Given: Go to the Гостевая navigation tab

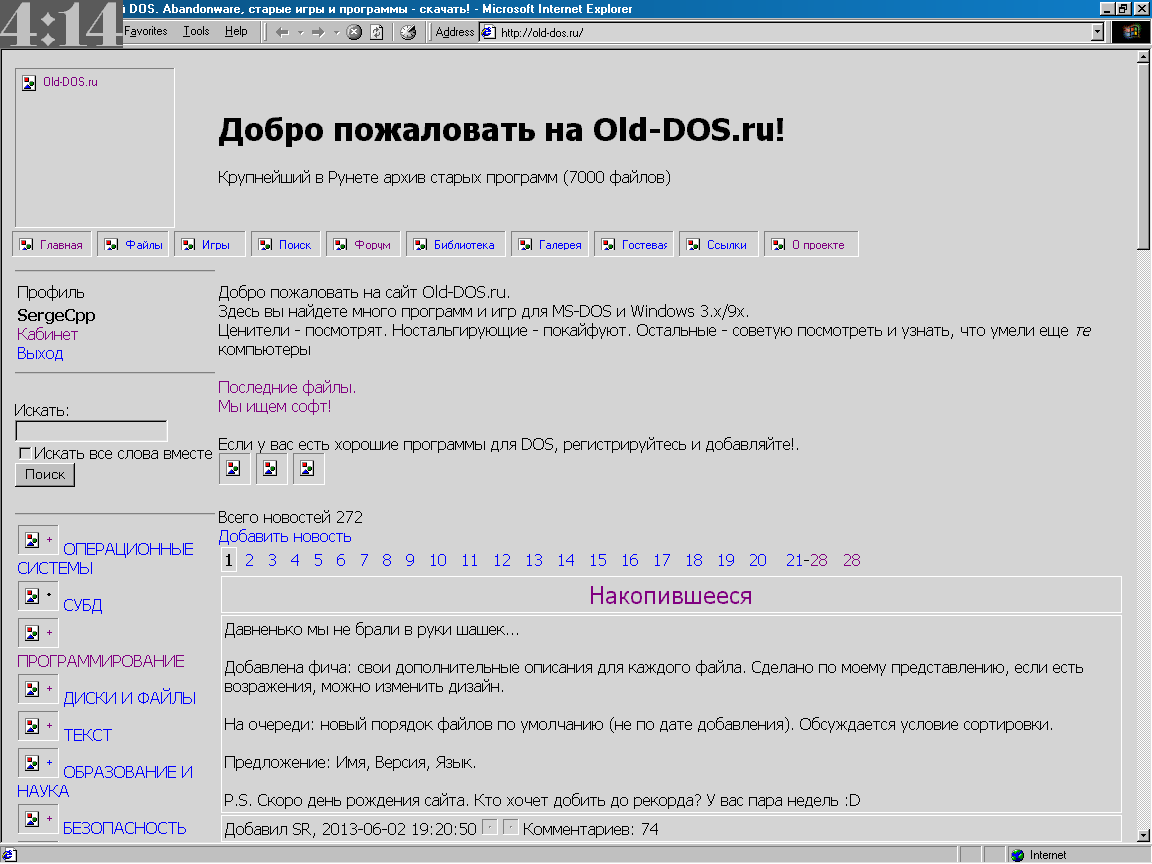Looking at the screenshot, I should pos(634,245).
